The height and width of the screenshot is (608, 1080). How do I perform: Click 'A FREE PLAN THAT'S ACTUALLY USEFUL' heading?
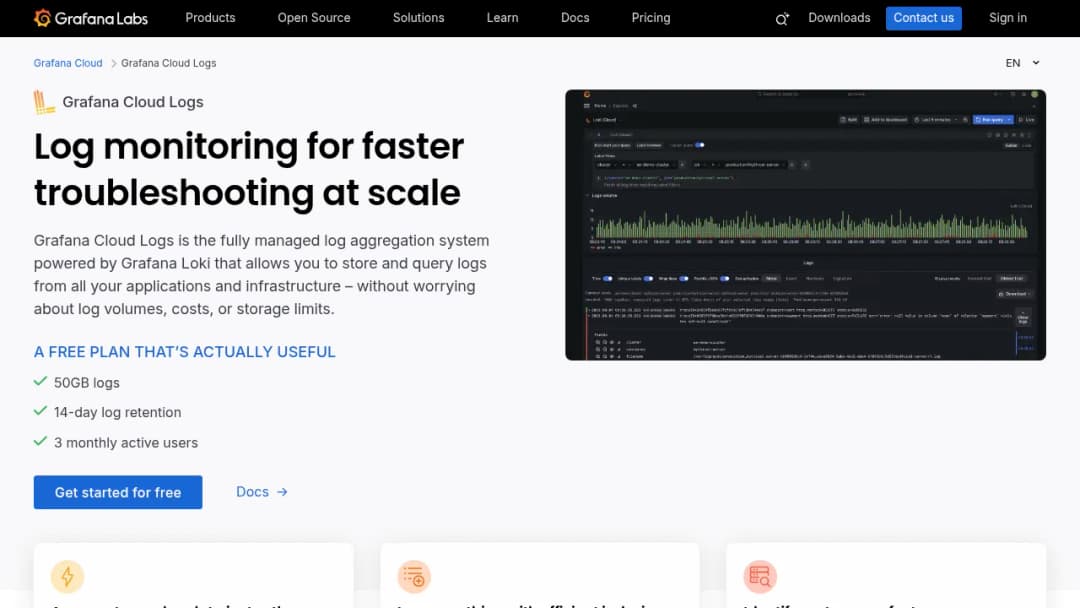pos(185,352)
